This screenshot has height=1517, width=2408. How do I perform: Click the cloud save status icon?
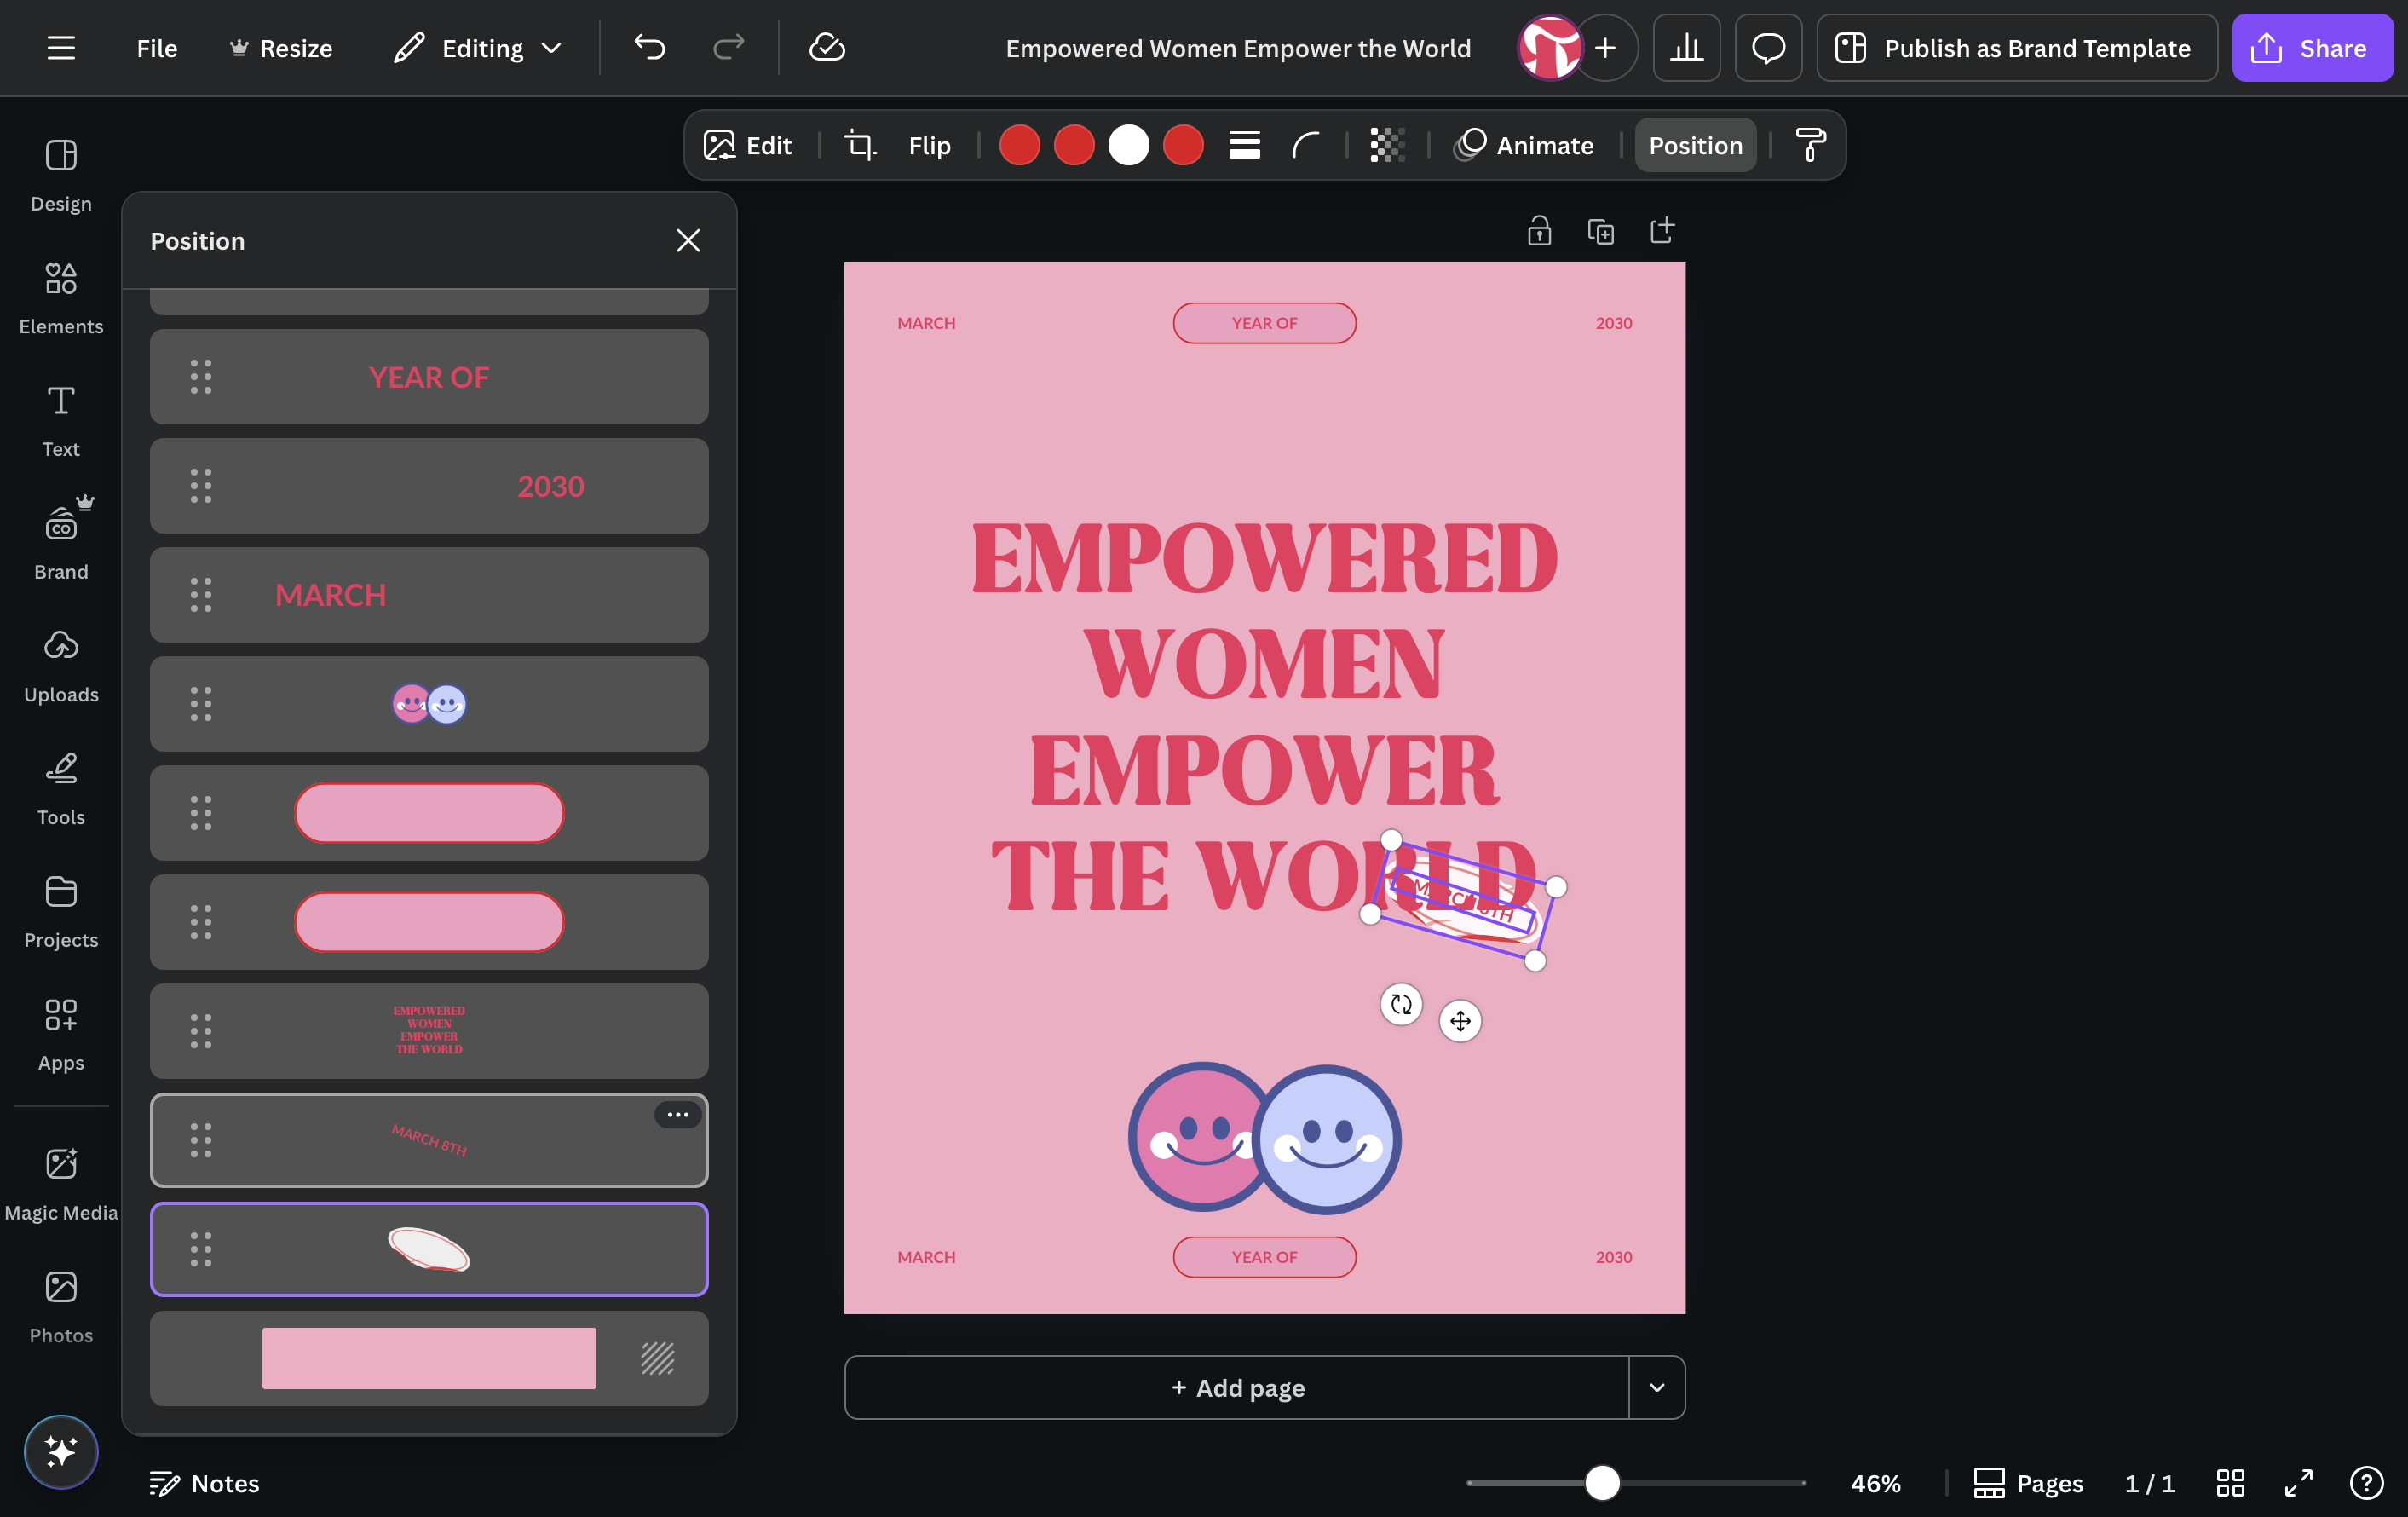(827, 47)
